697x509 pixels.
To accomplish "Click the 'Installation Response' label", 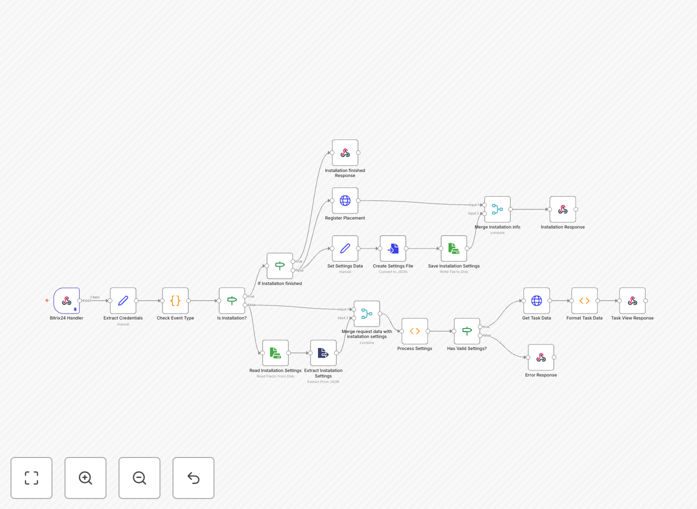I will 563,227.
